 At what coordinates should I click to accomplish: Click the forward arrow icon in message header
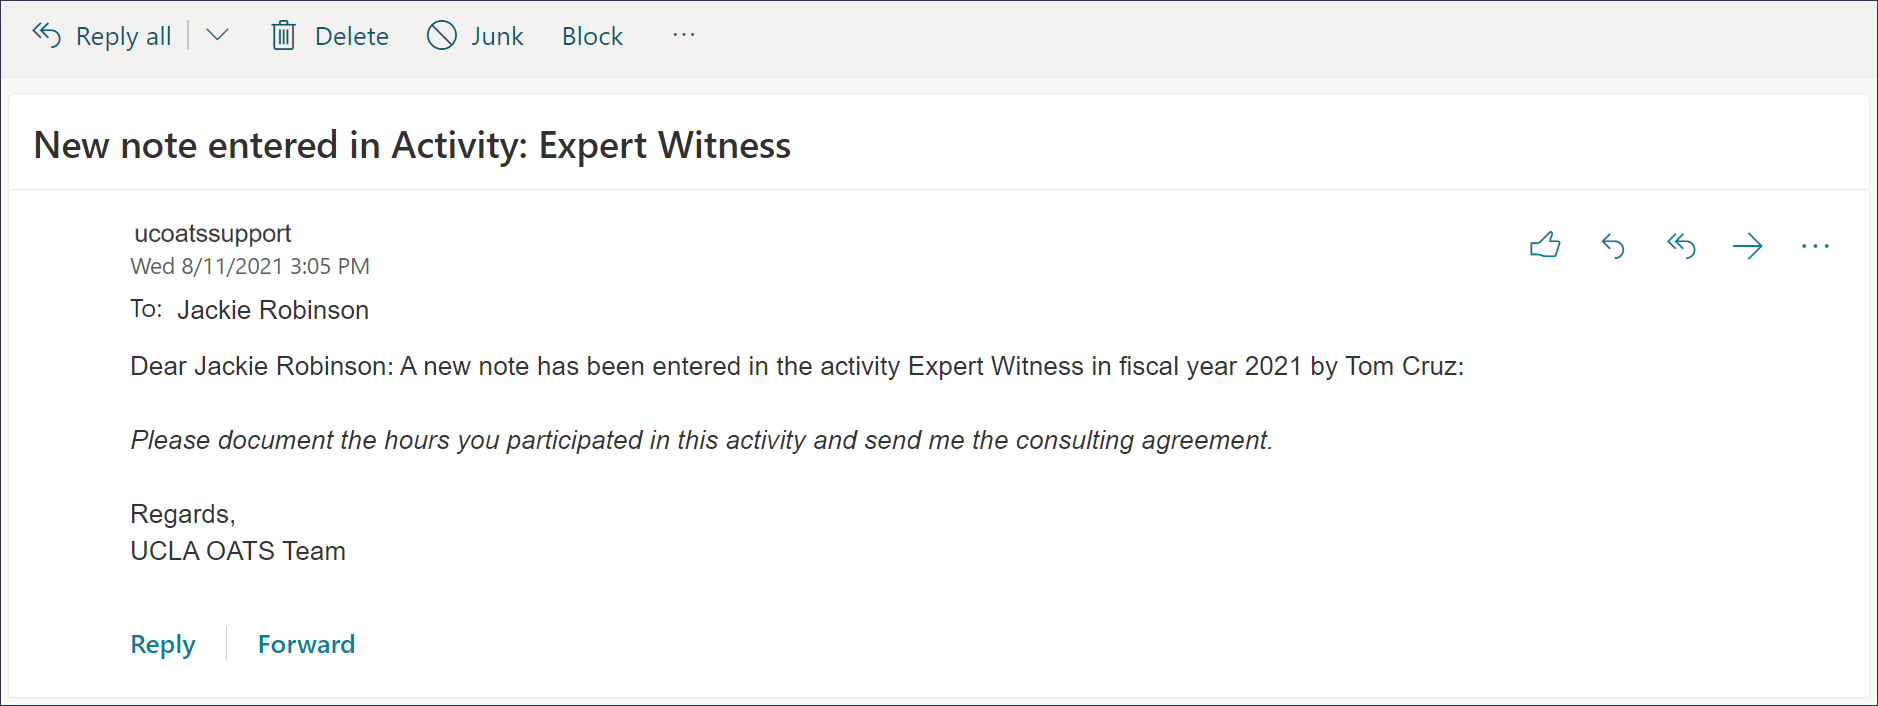click(1747, 245)
